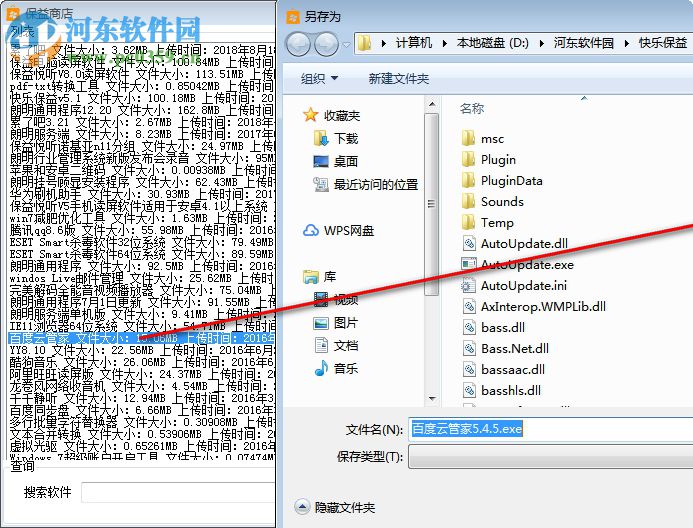Click sidebar scrollbar down arrow
The height and width of the screenshot is (528, 693).
[x=432, y=399]
